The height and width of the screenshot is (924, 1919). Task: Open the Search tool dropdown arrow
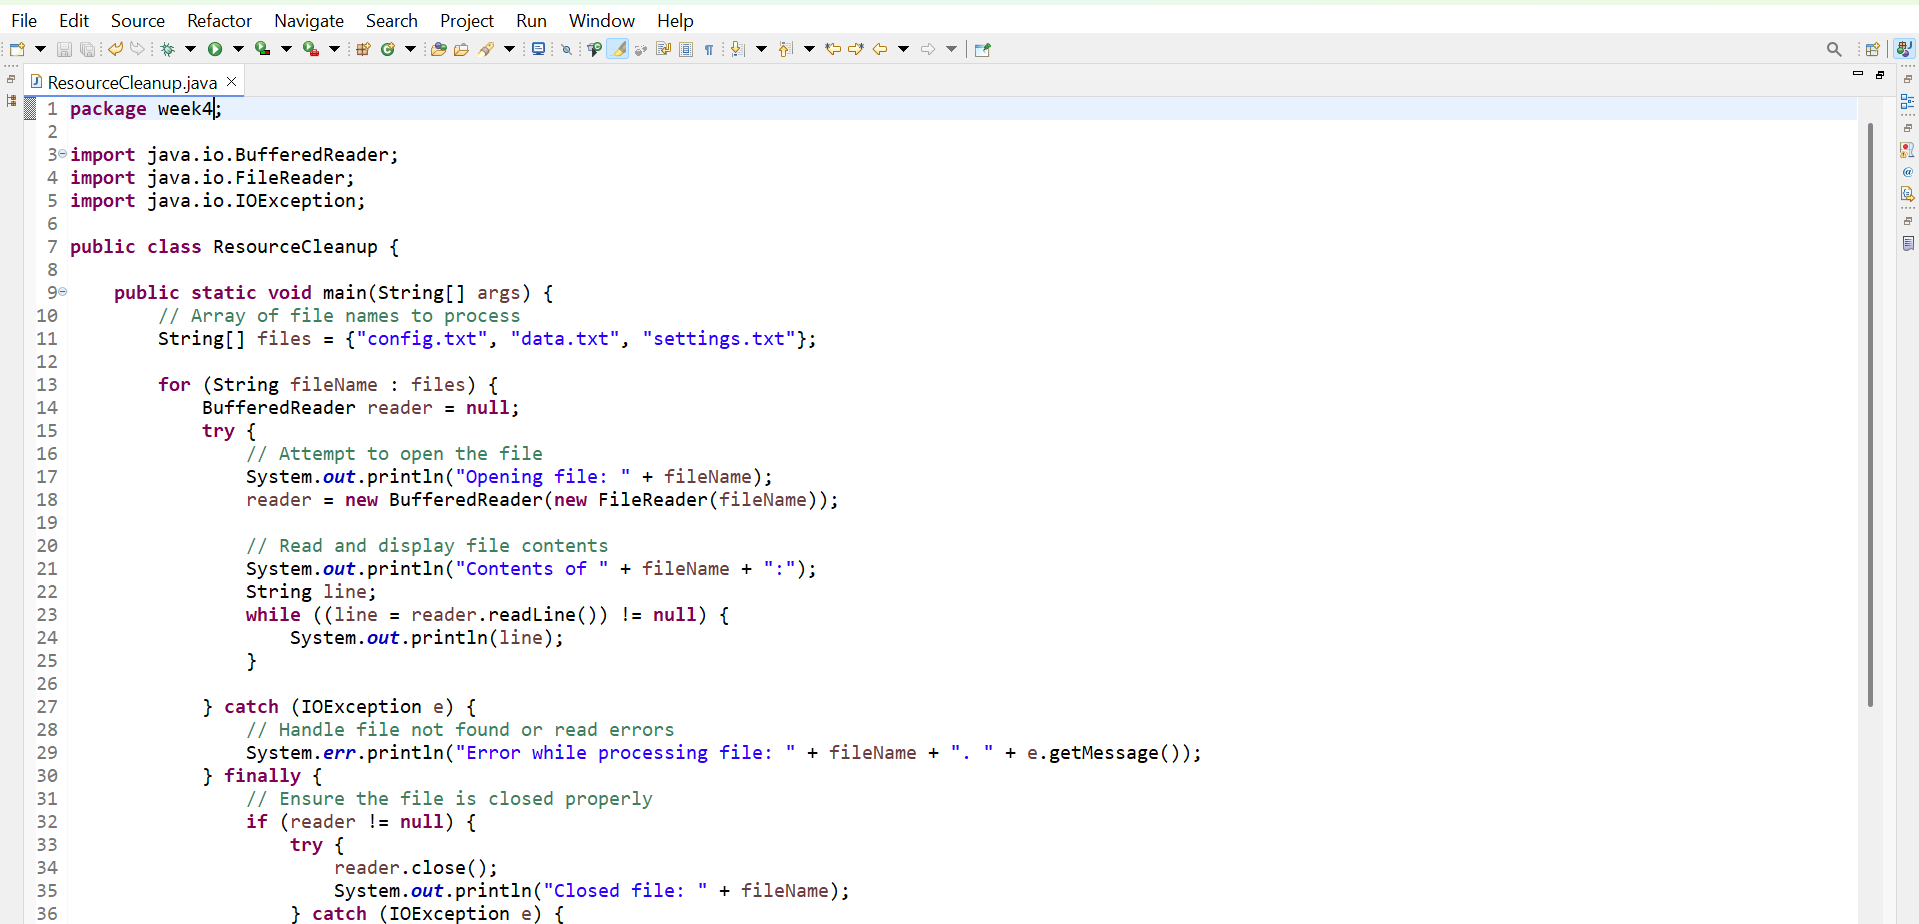509,49
